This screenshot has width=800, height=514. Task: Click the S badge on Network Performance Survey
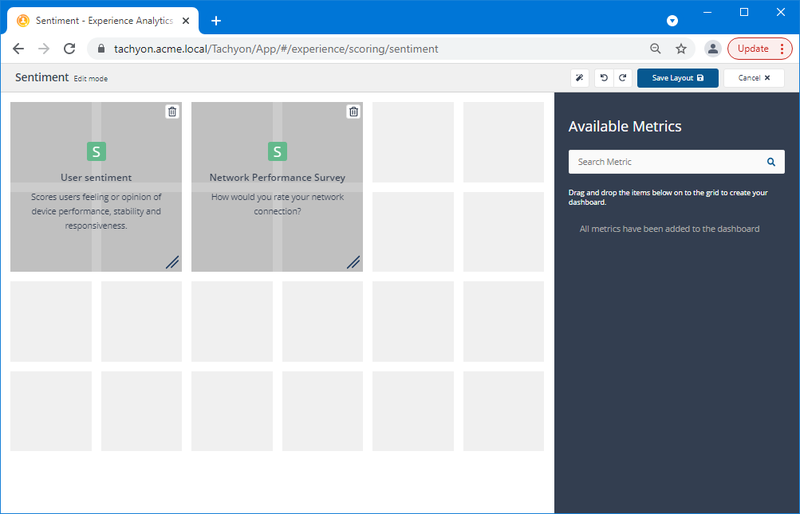coord(277,152)
